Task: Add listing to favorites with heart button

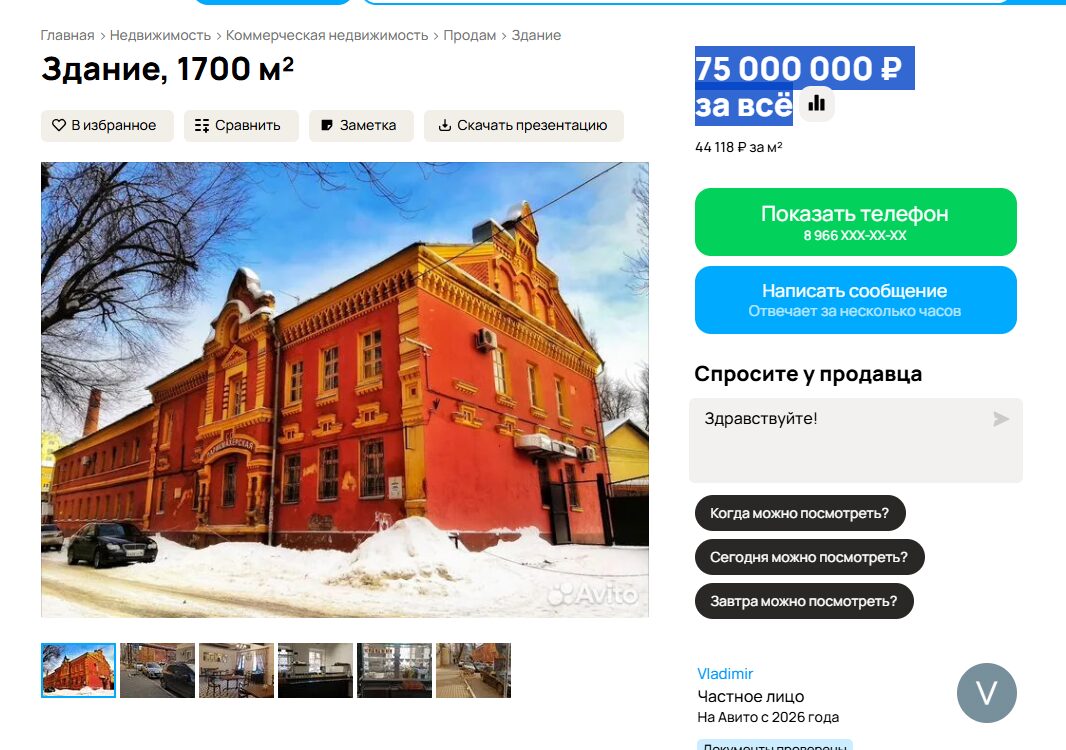Action: (107, 126)
